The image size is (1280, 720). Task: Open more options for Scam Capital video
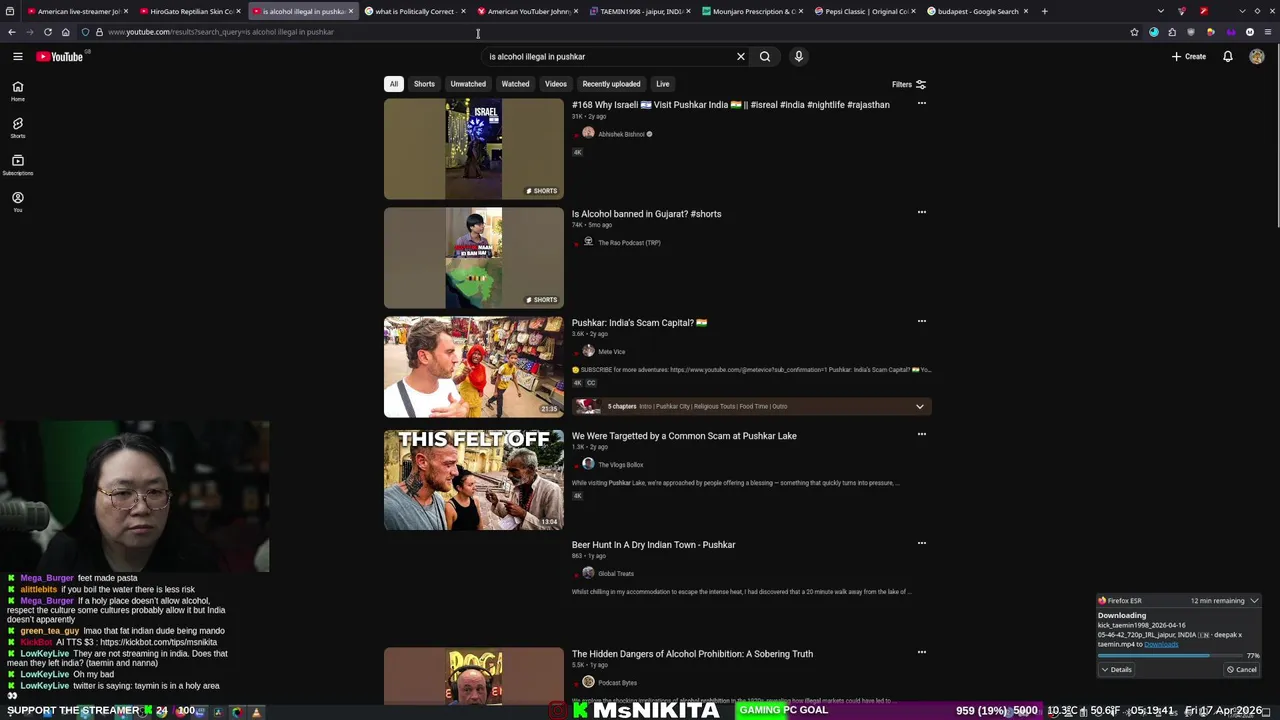pos(922,321)
